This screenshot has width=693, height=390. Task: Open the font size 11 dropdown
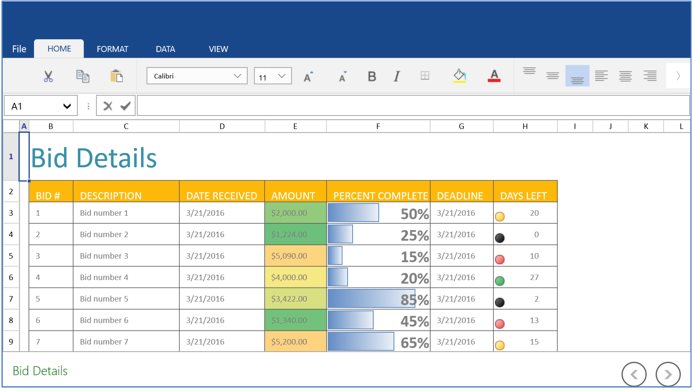point(273,76)
